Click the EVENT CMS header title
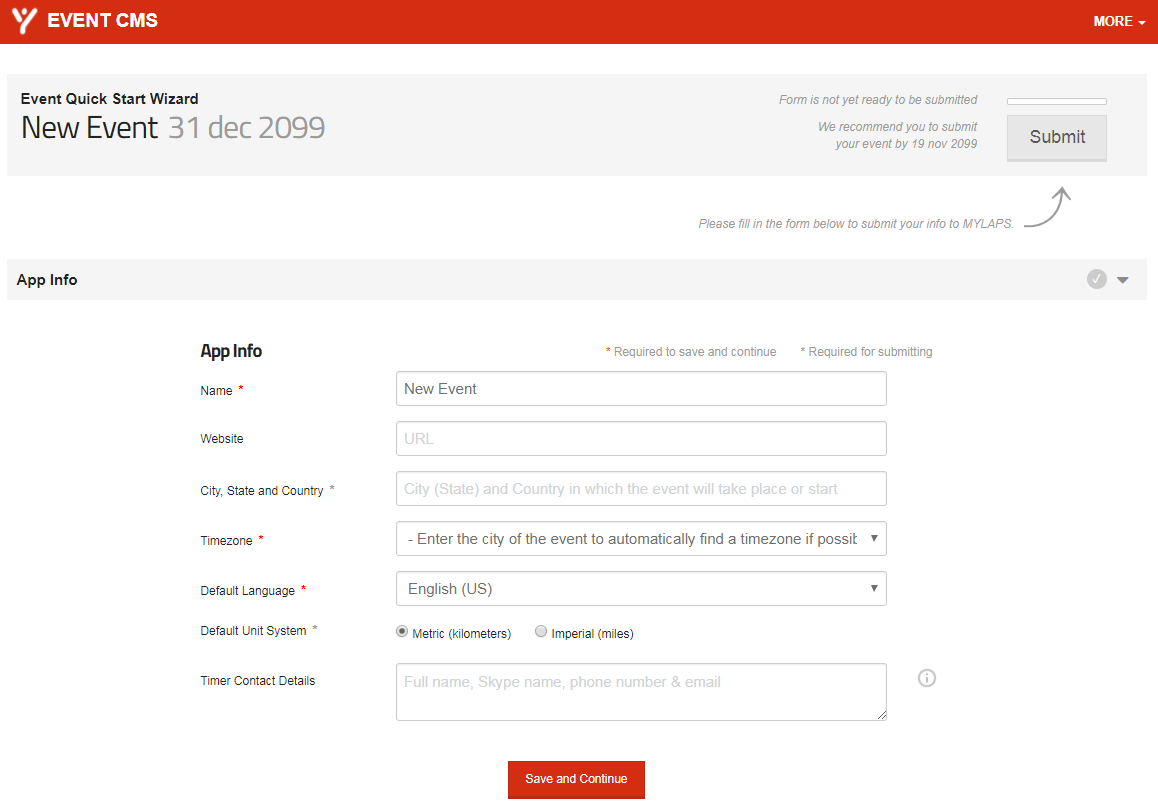 (103, 21)
